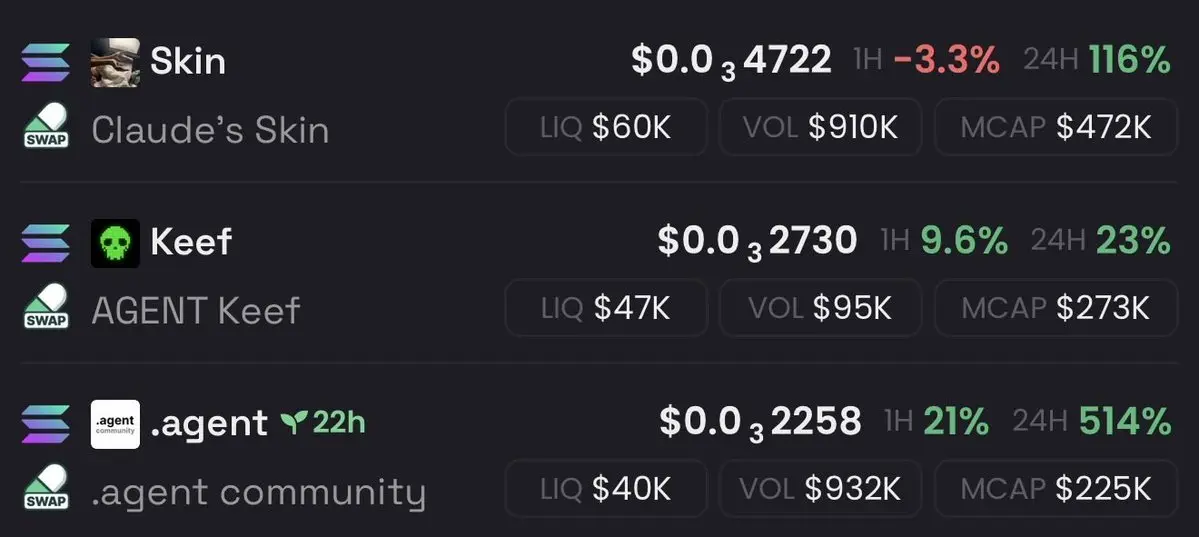Select the MCAP $472K pill
1199x537 pixels.
[x=1056, y=127]
